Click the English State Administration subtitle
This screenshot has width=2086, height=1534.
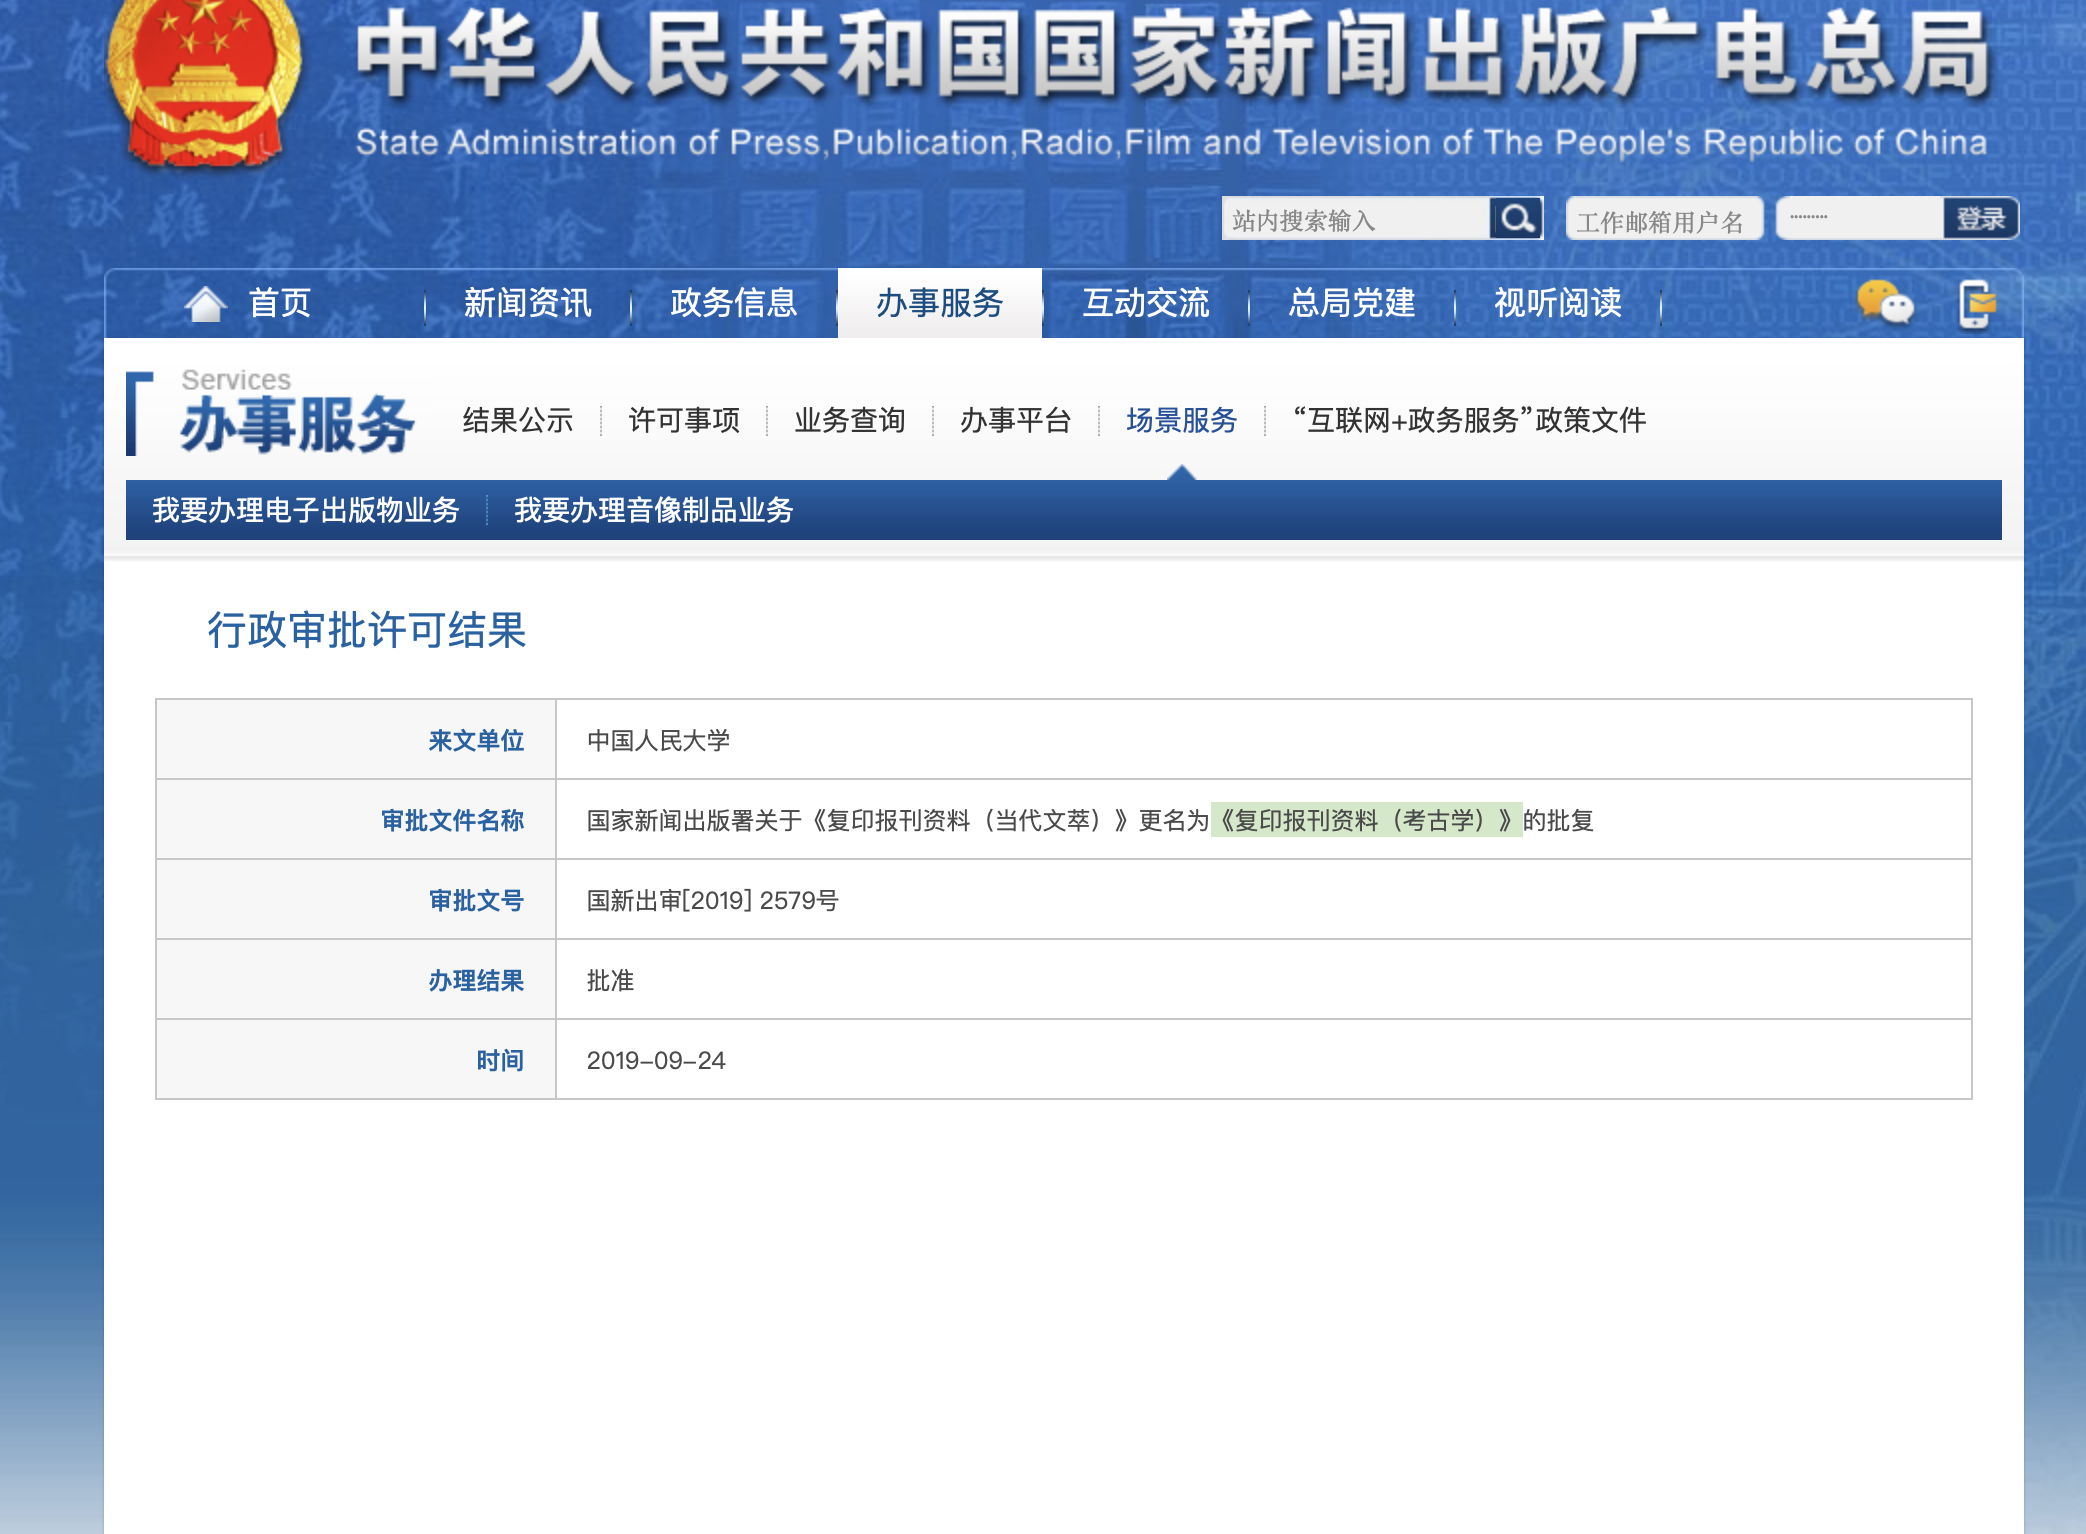1171,142
